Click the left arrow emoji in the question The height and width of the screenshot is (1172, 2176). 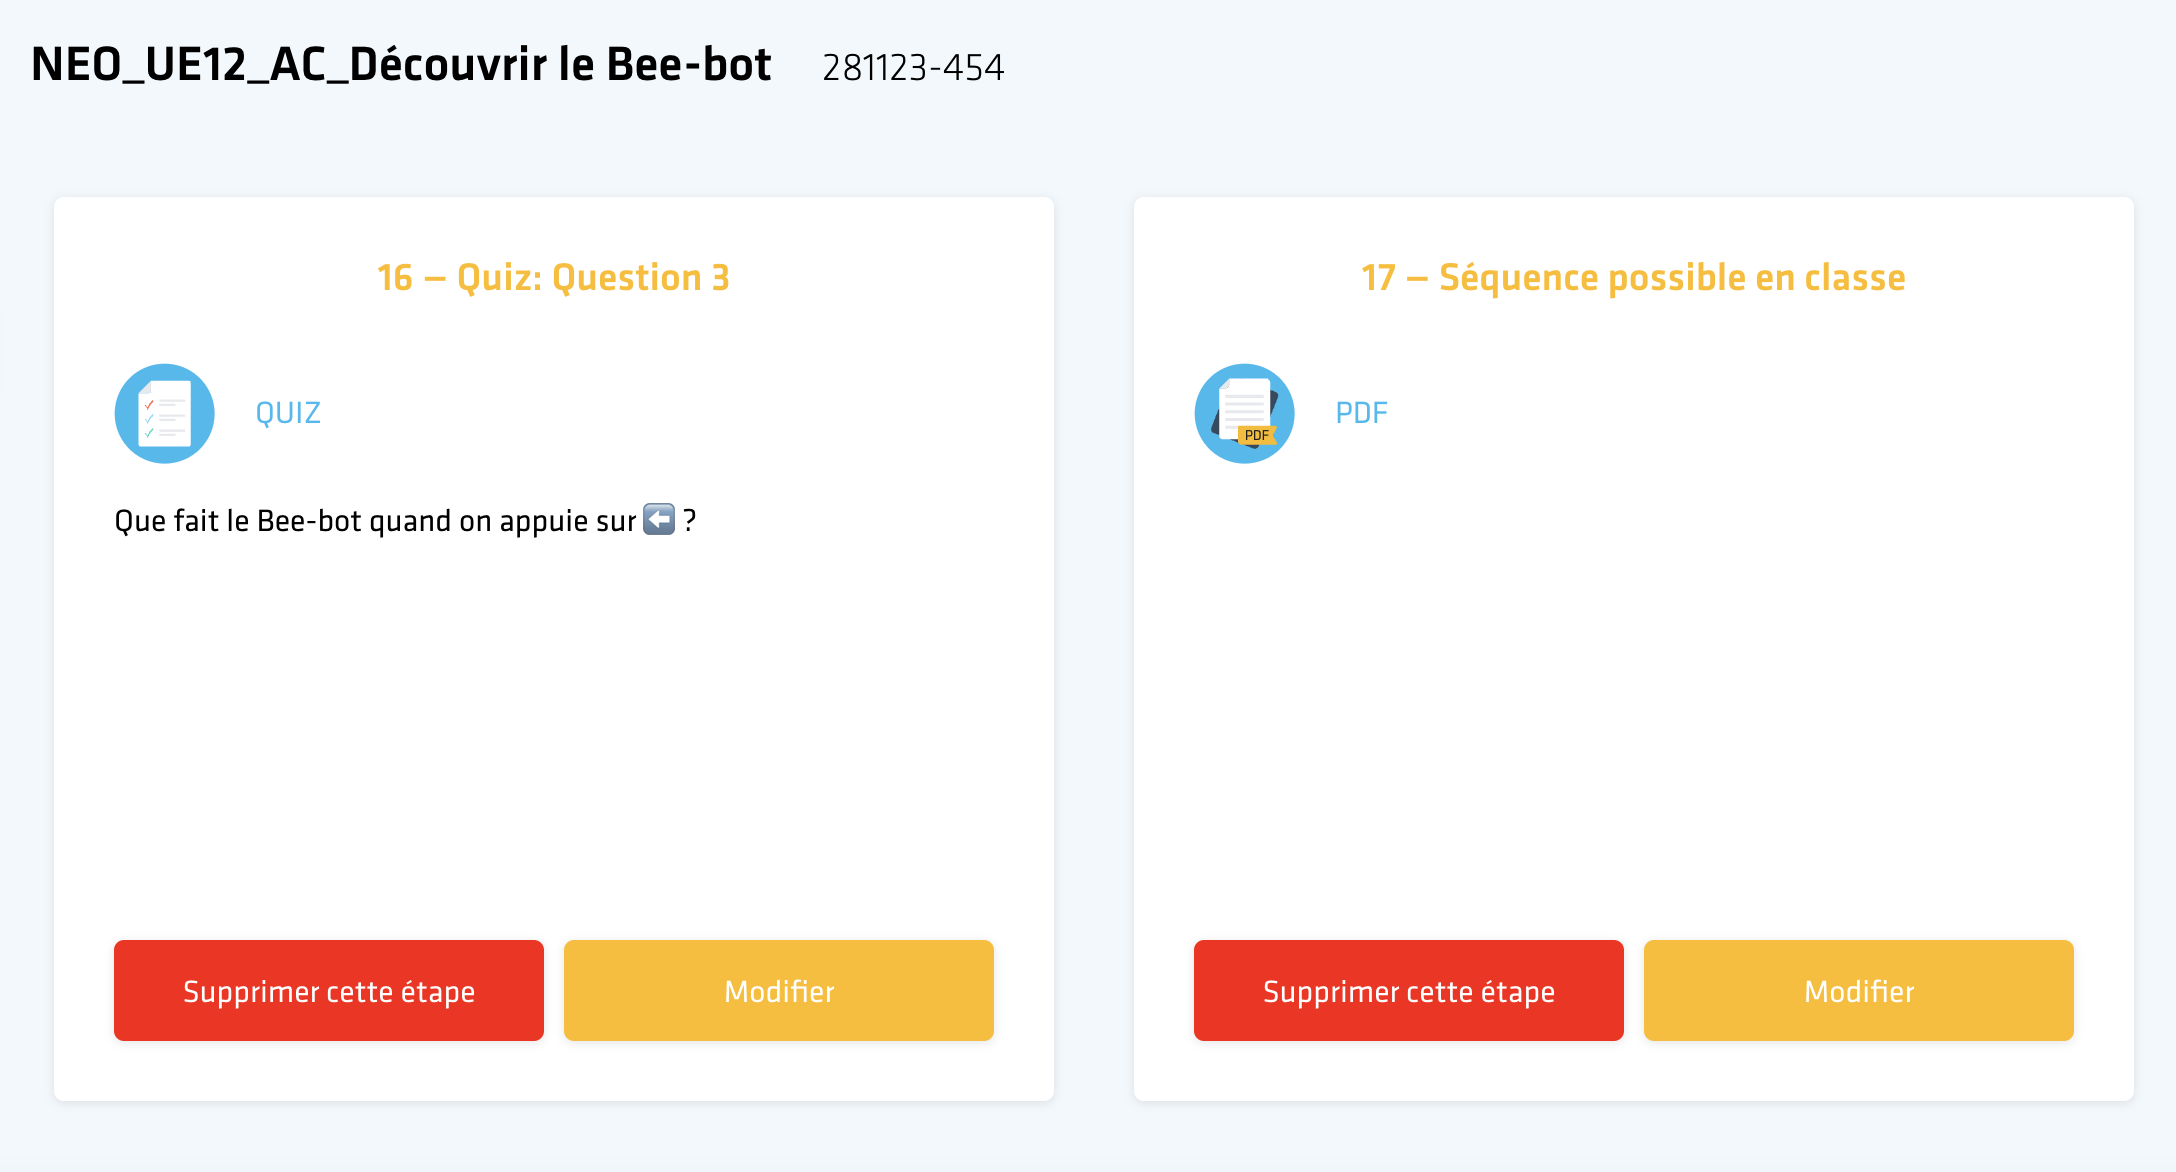(x=659, y=519)
